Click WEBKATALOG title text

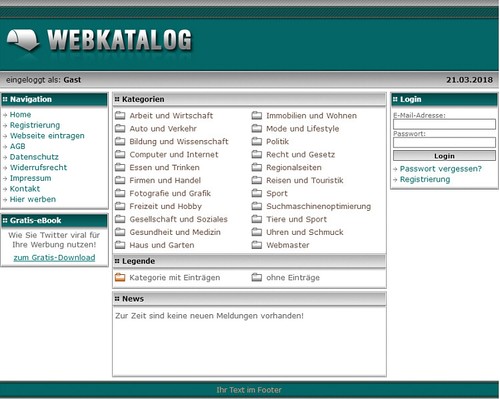click(x=120, y=40)
